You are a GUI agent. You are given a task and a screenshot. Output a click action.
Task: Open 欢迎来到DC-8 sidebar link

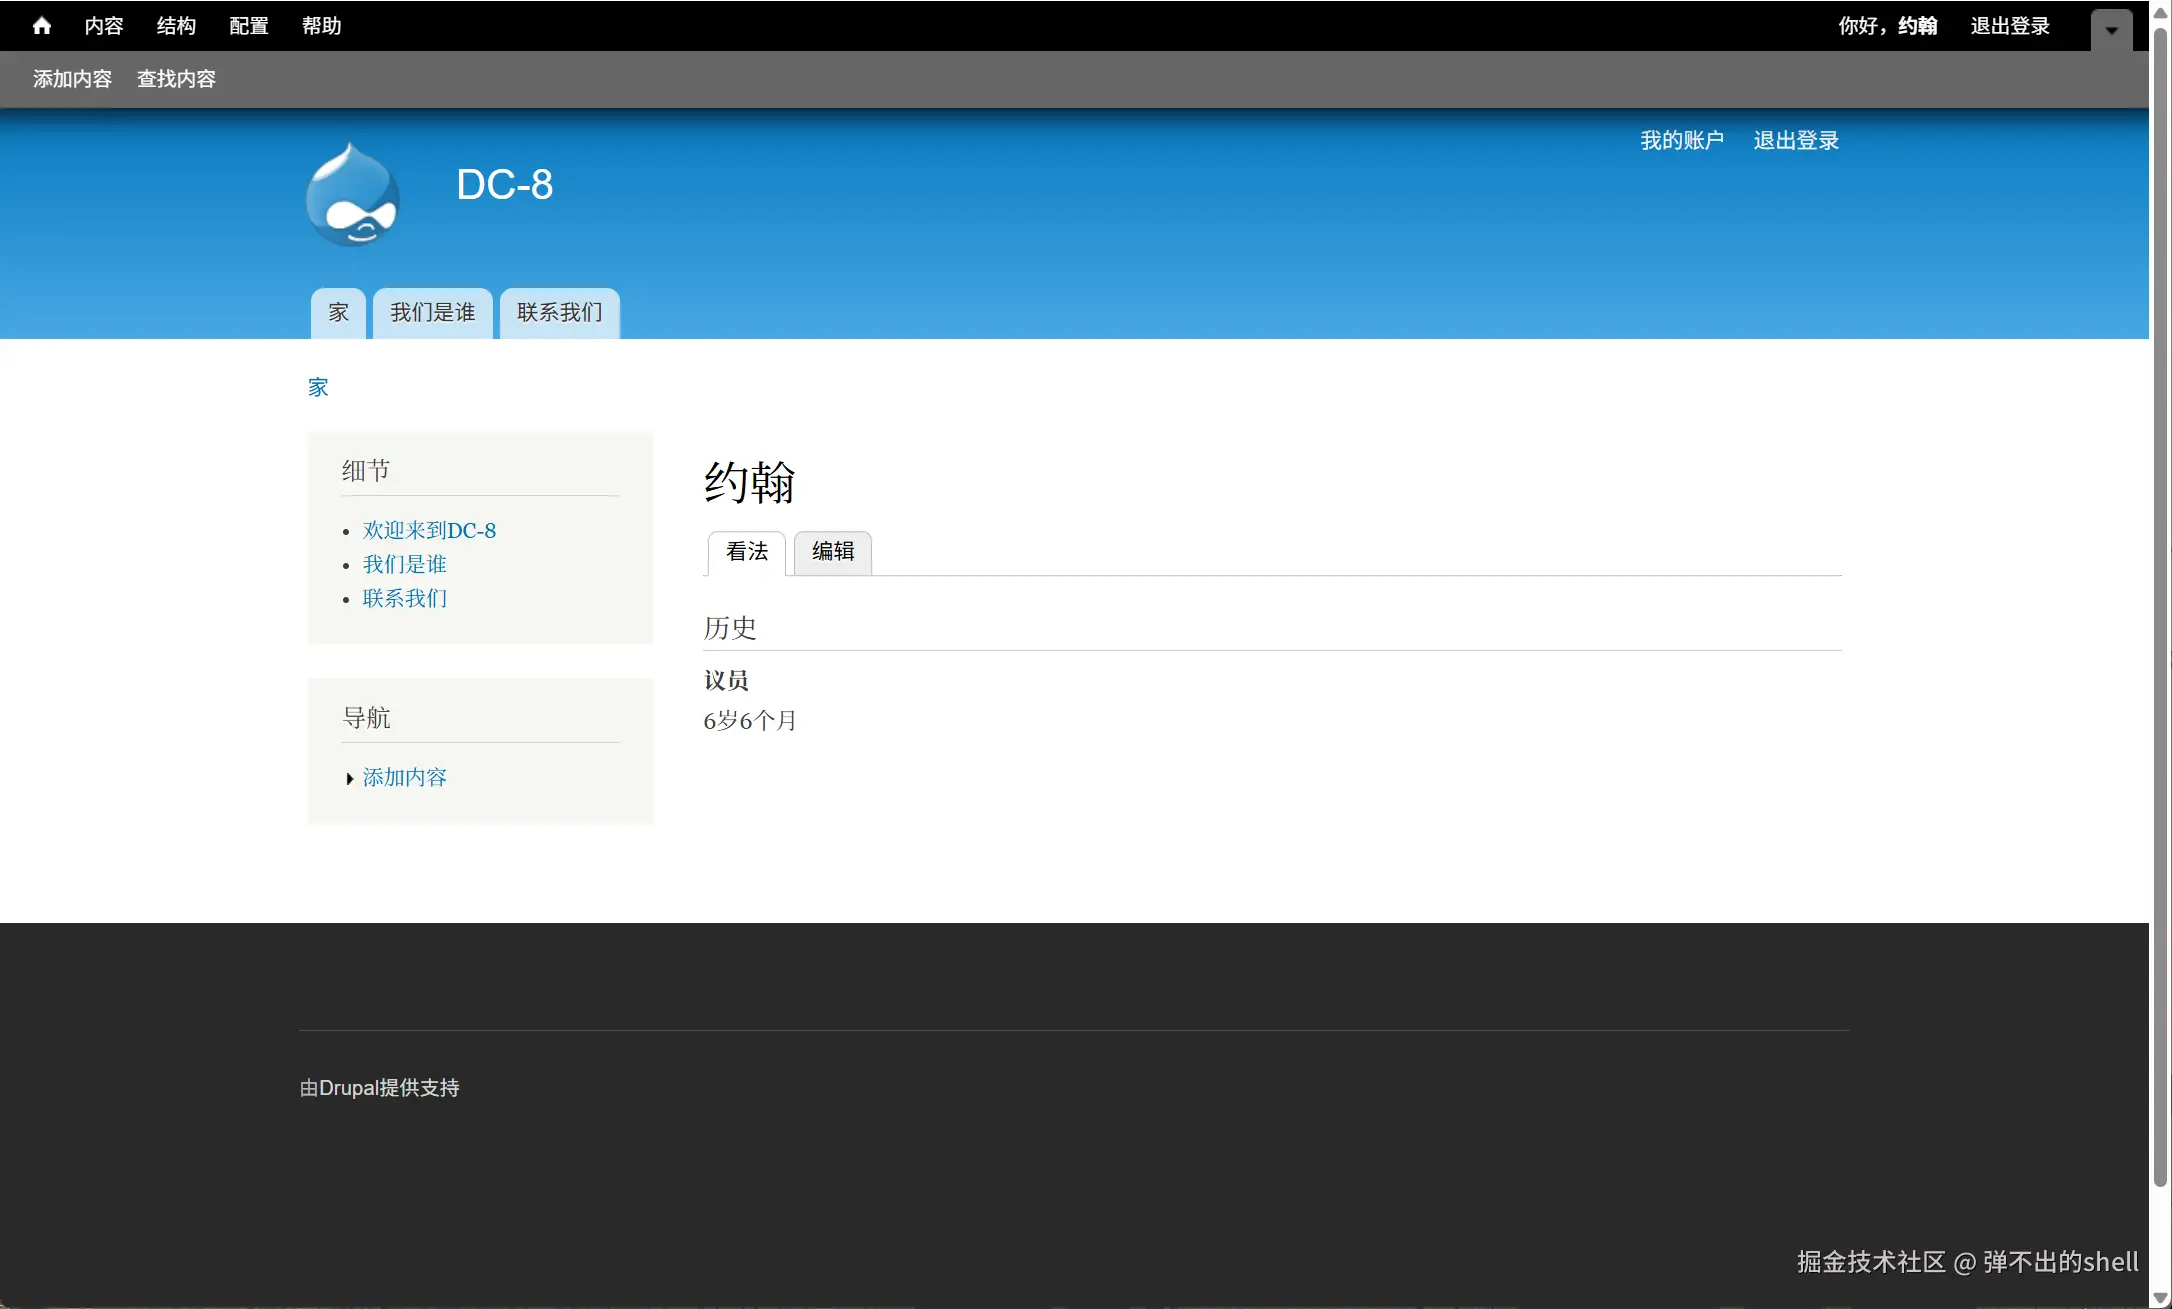(429, 531)
